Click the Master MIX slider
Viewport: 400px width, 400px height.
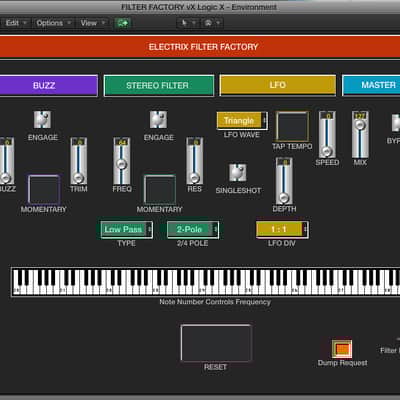[x=360, y=135]
